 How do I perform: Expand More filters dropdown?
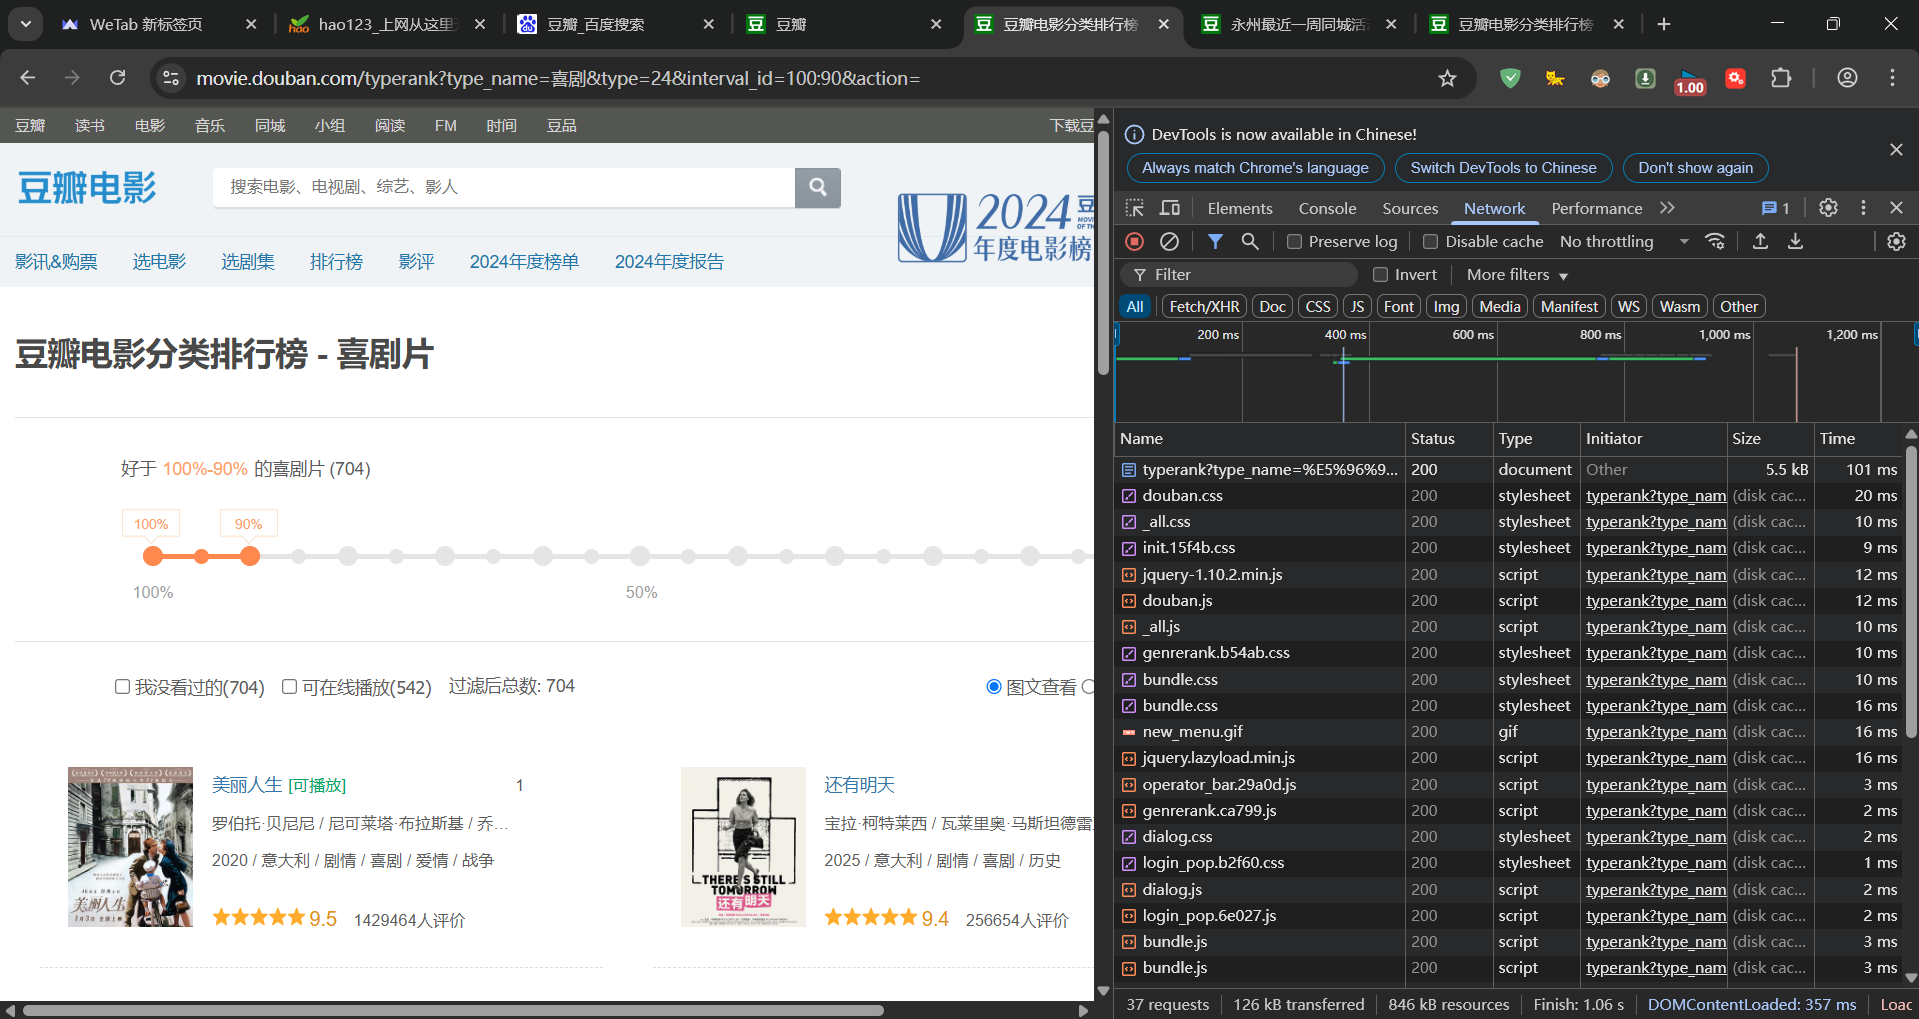[1517, 274]
